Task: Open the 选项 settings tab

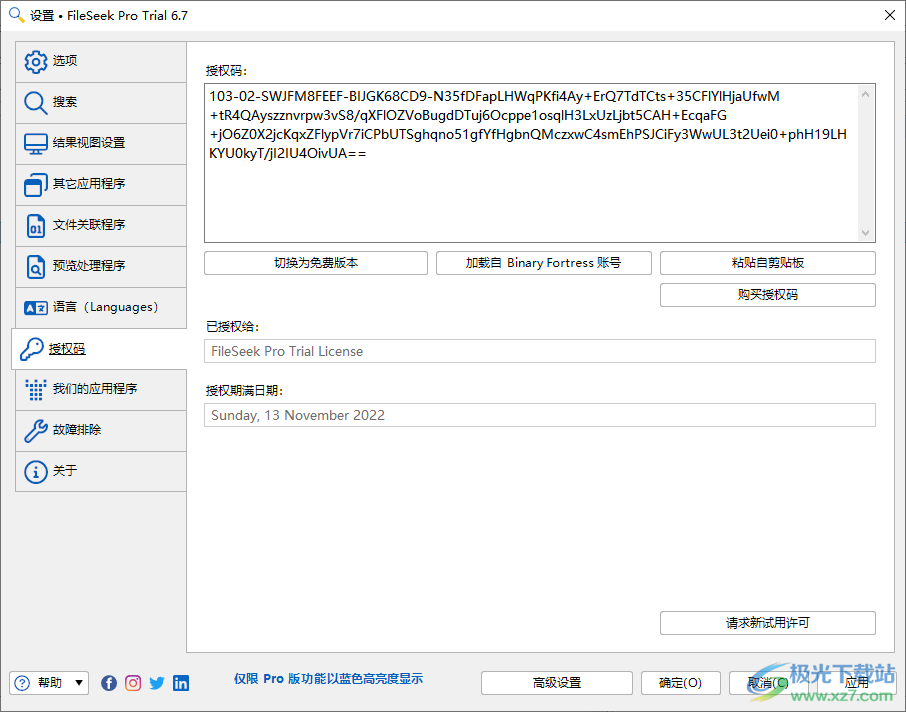Action: [x=101, y=61]
